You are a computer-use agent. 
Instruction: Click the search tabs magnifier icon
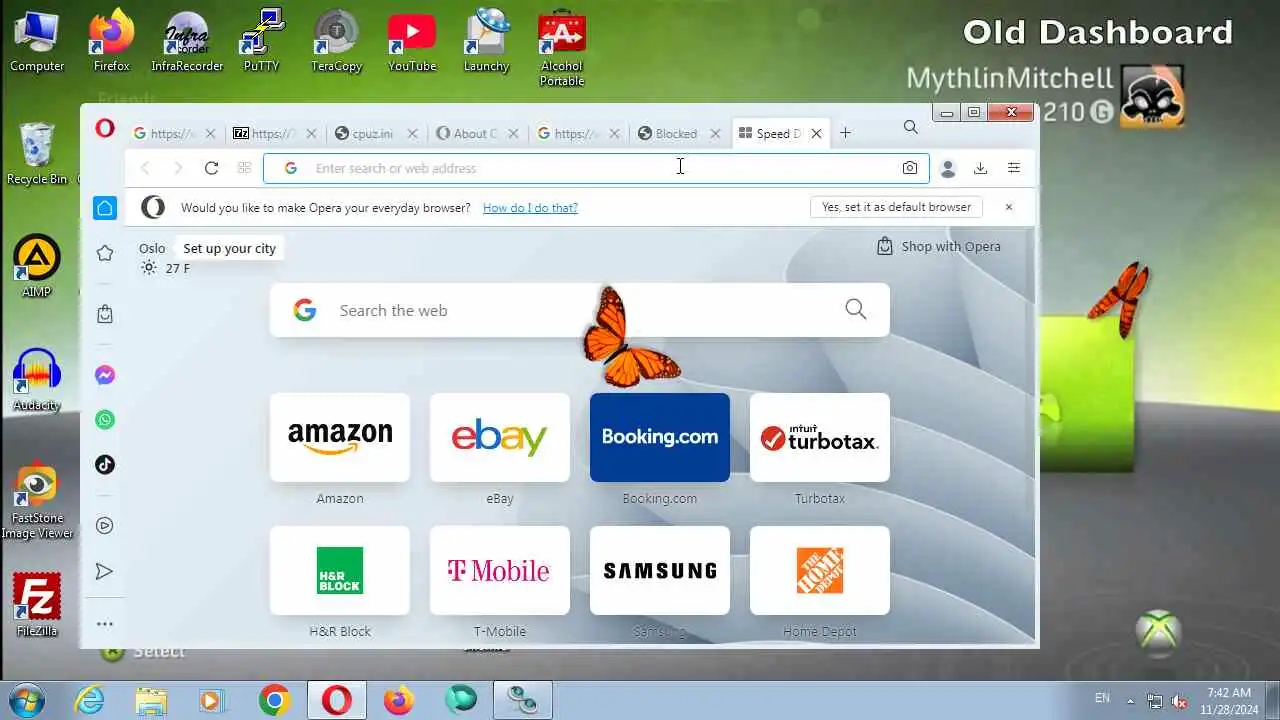pos(910,127)
